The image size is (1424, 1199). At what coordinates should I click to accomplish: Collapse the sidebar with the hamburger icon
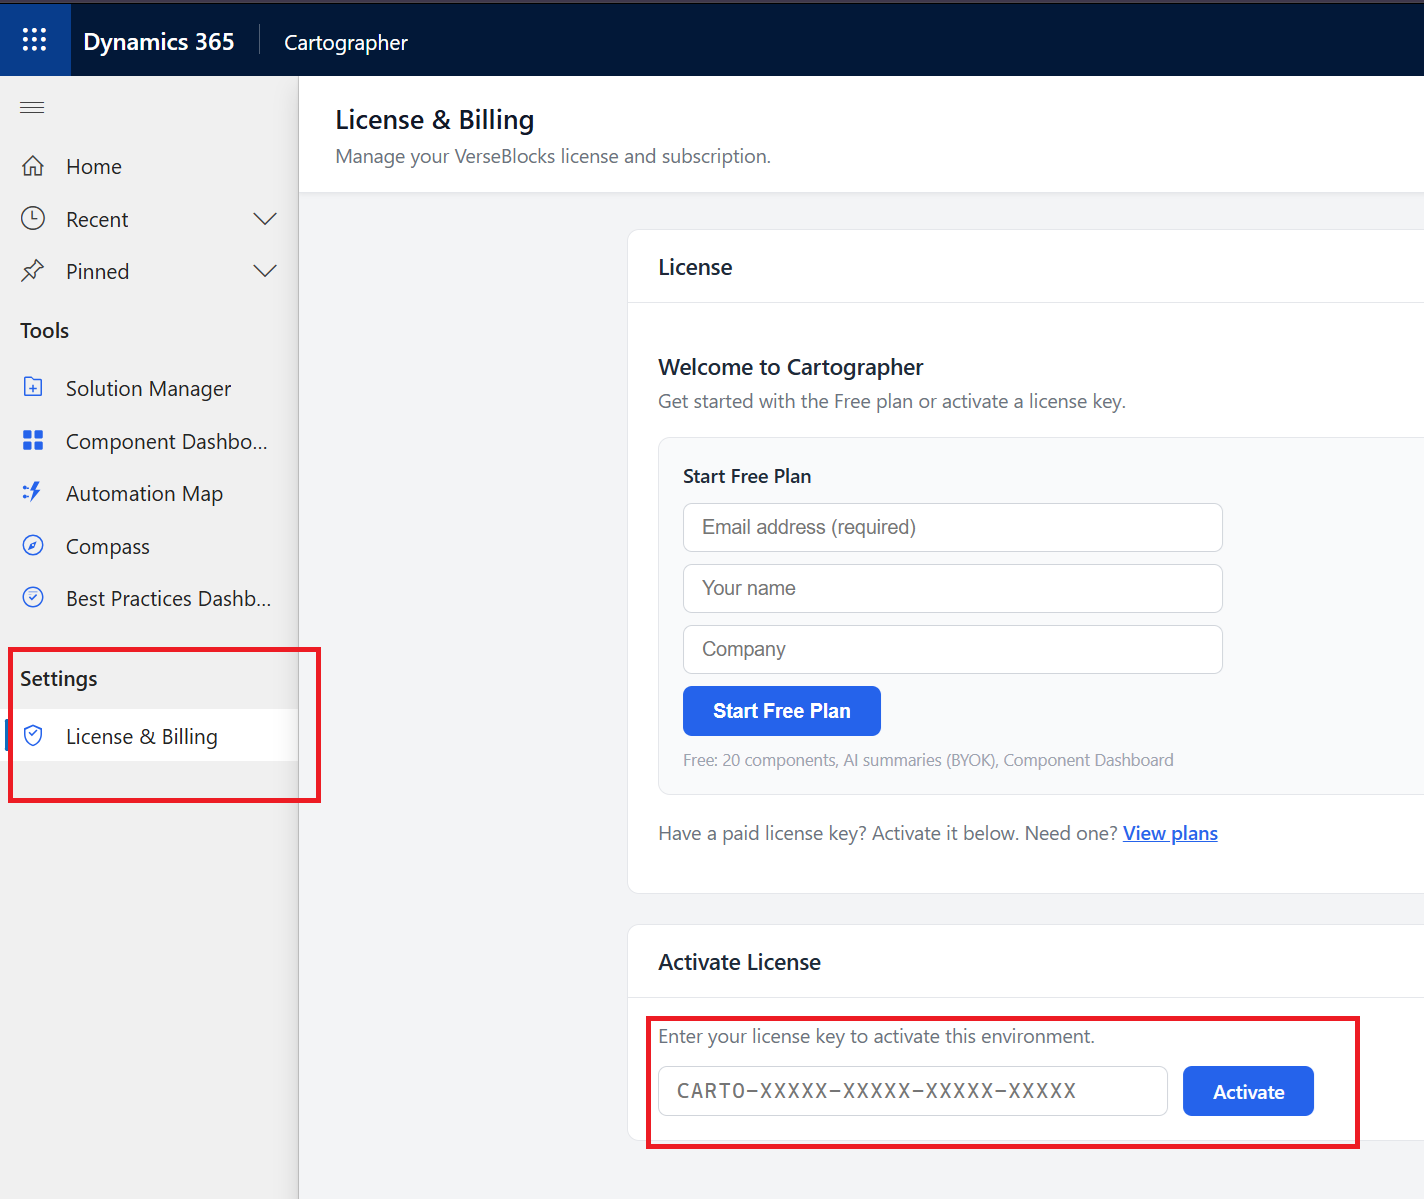click(32, 108)
